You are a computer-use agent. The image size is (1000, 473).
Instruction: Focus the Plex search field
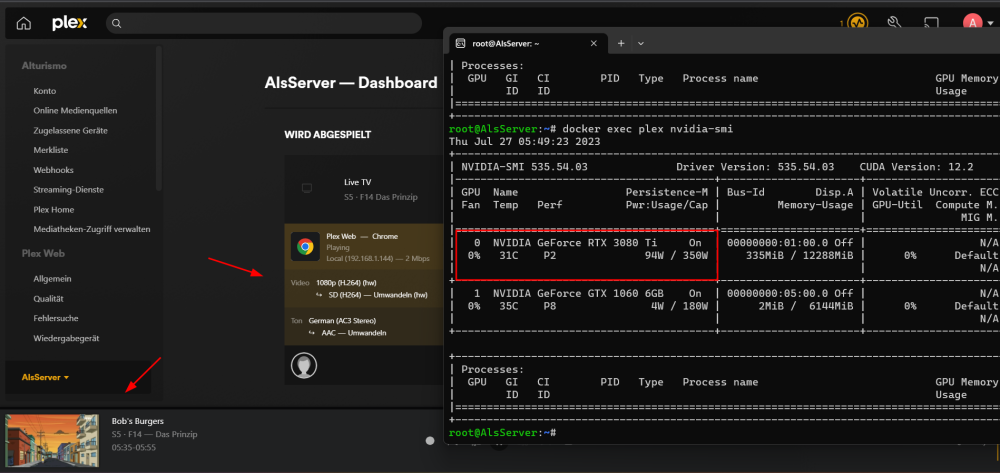[x=264, y=24]
